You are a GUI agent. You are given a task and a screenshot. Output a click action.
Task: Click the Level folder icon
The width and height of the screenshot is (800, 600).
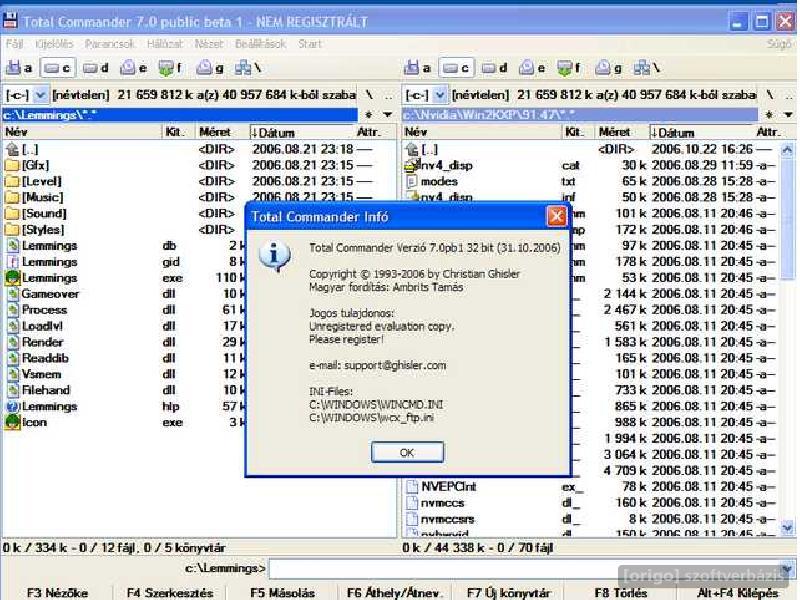[12, 181]
